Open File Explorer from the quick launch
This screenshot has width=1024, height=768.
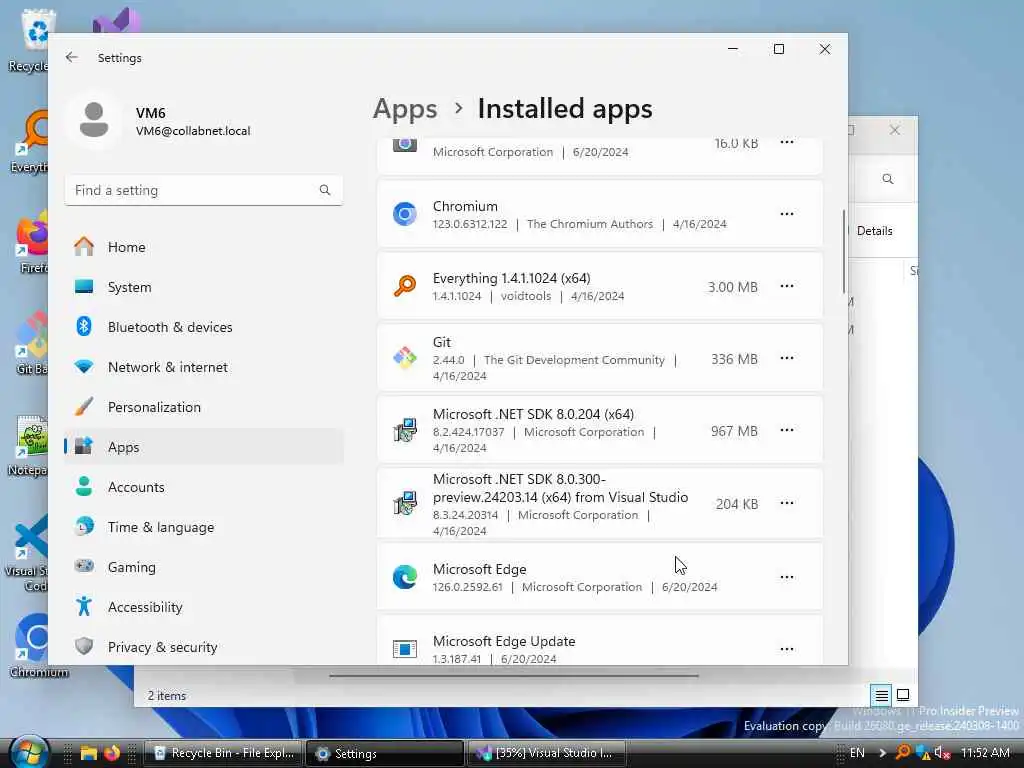point(89,753)
